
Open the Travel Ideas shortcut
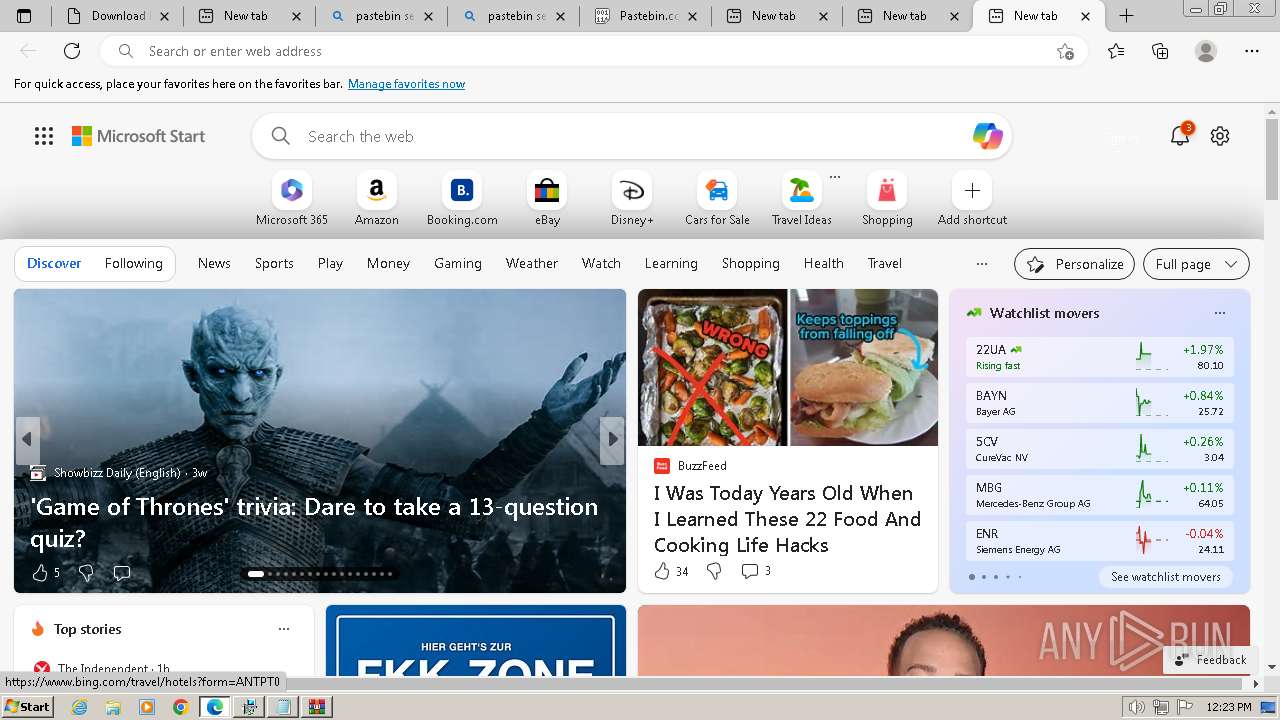pyautogui.click(x=801, y=199)
